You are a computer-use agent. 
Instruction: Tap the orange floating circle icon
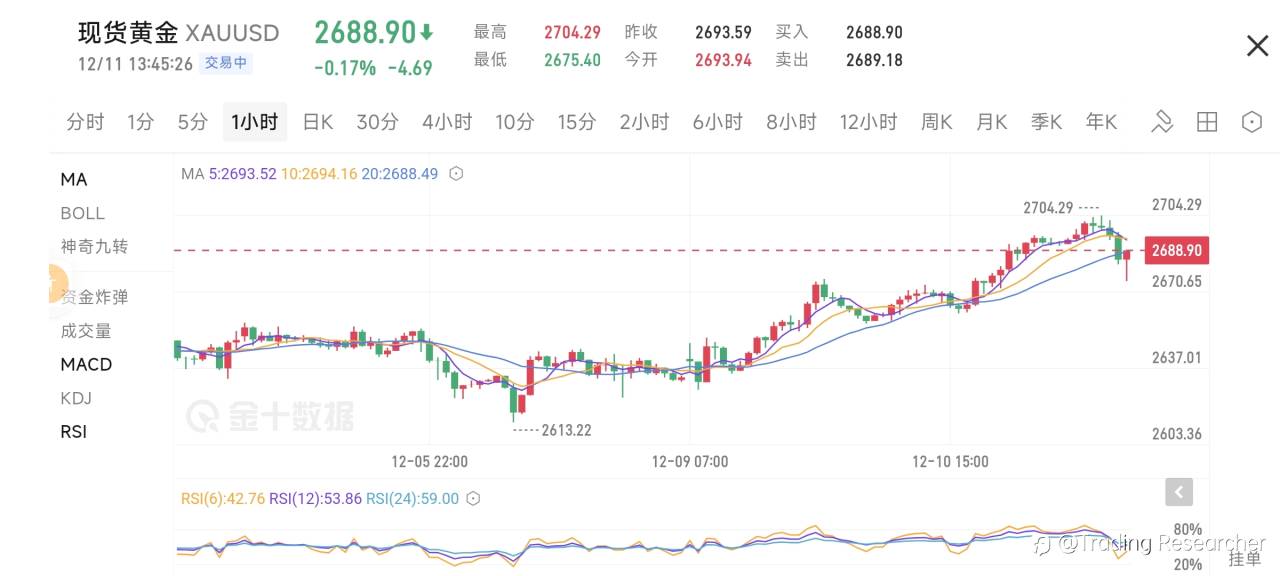coord(56,284)
